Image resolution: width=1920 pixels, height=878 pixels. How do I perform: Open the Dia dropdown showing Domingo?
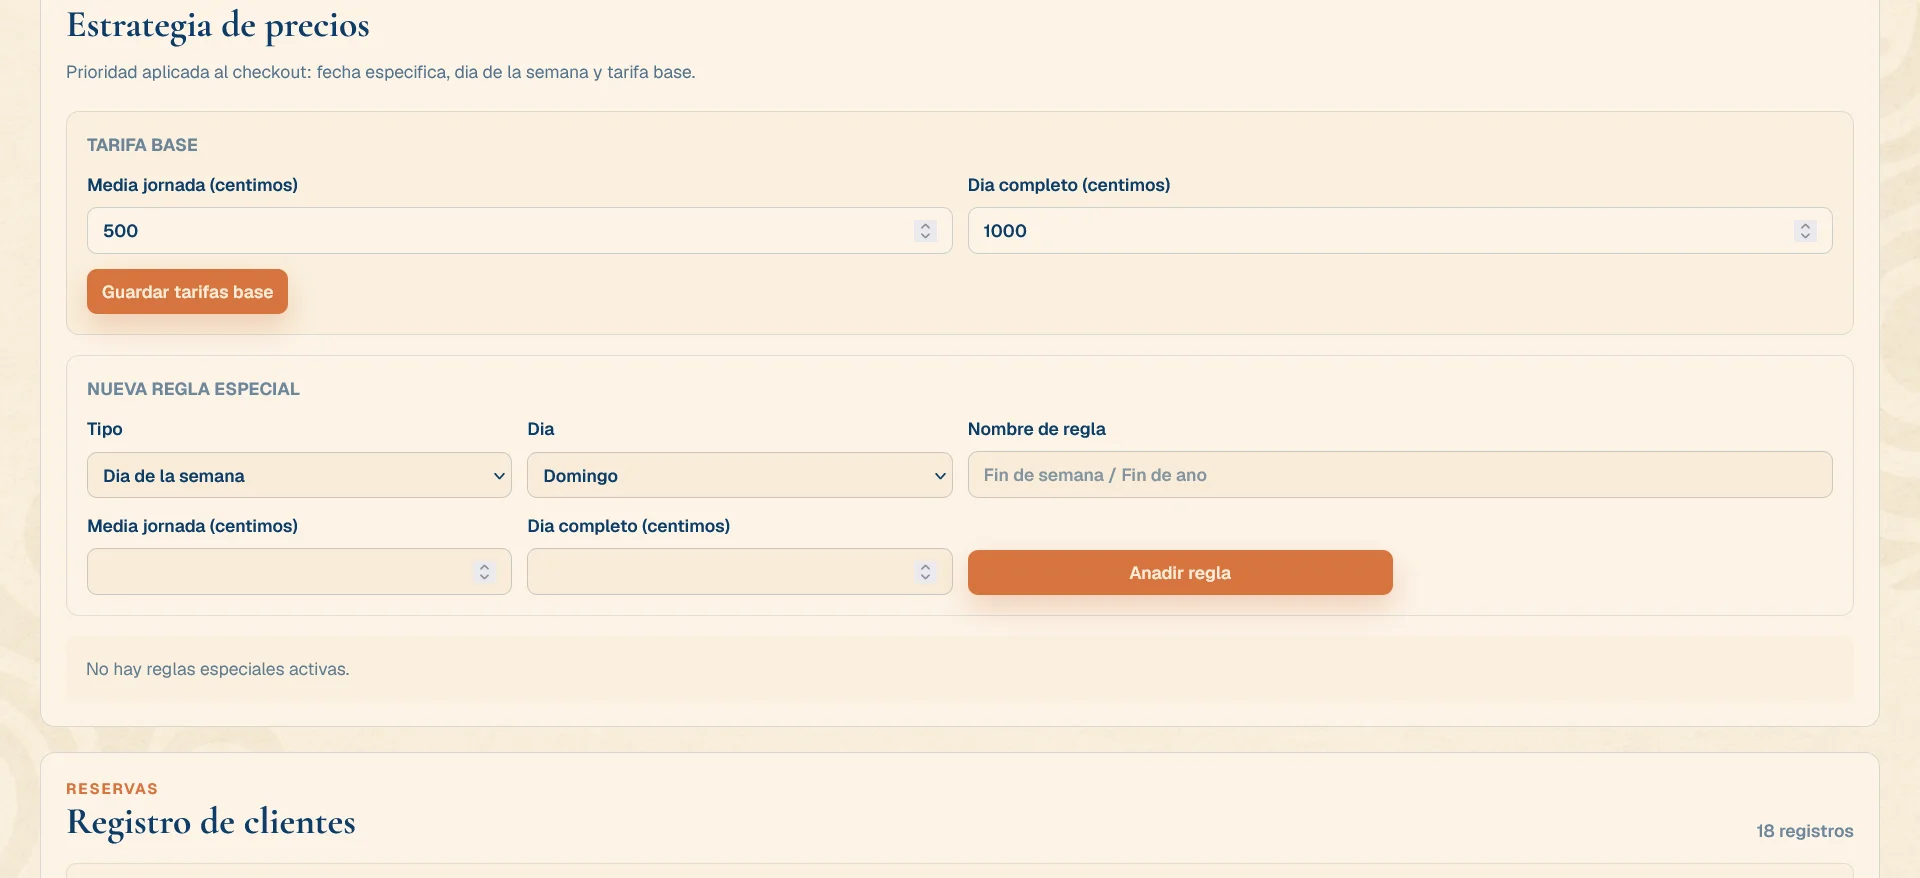739,475
